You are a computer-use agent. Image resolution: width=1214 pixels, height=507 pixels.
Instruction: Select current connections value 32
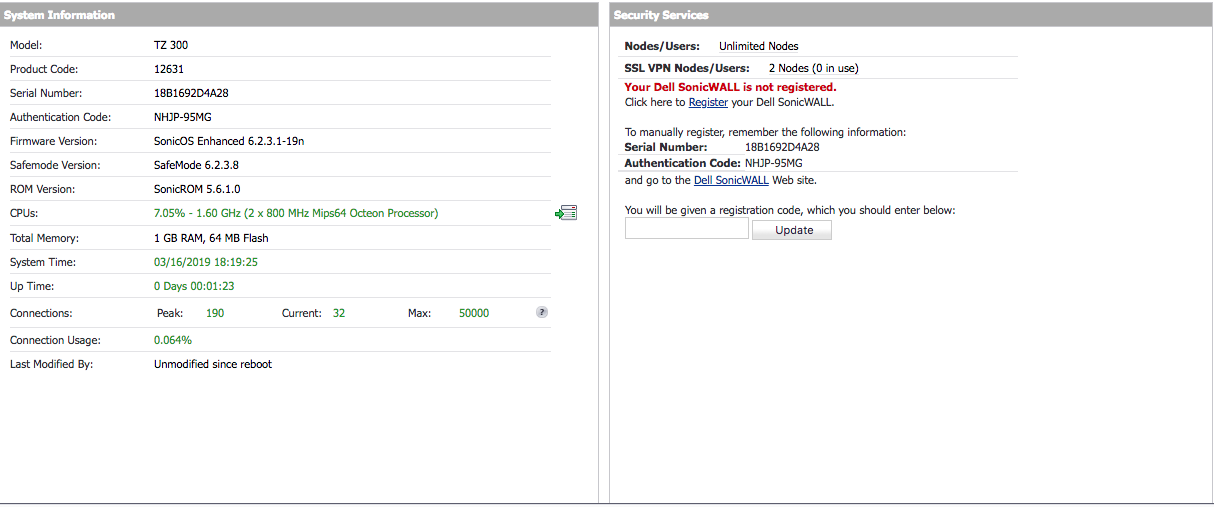[x=339, y=313]
